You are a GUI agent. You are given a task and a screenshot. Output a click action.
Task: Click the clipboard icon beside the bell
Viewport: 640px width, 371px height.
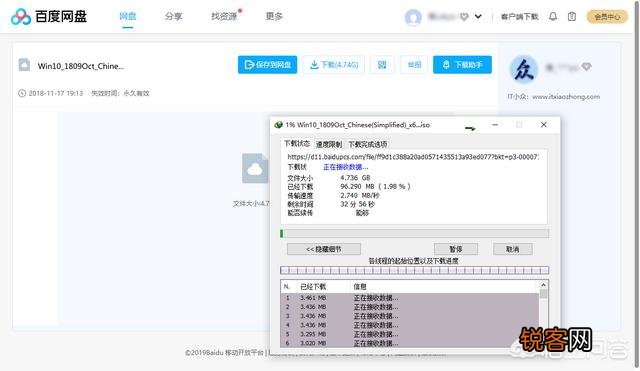pyautogui.click(x=572, y=16)
